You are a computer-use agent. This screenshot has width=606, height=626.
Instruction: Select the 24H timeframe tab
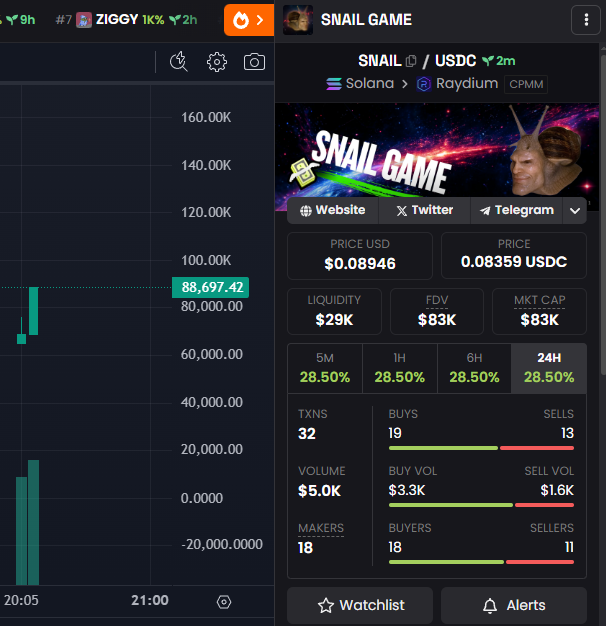point(549,368)
